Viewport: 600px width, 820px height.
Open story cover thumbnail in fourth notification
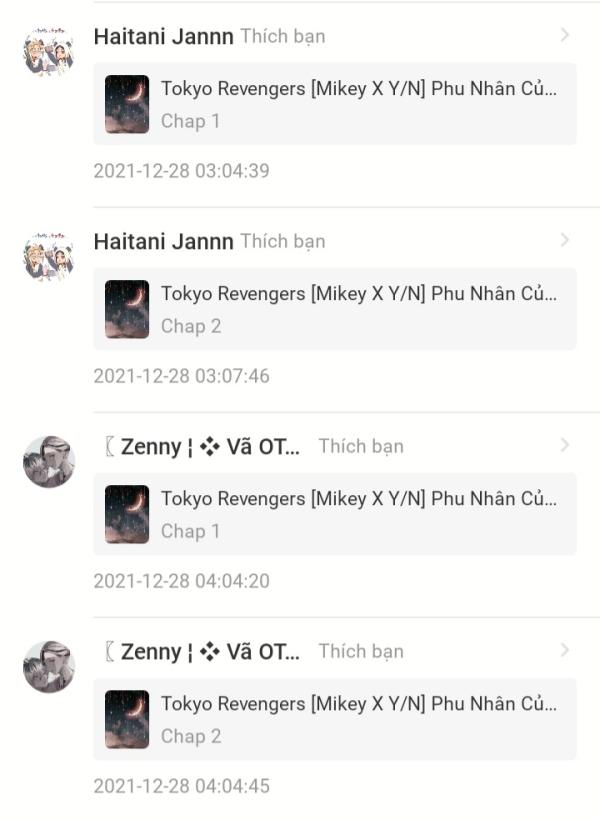[127, 719]
